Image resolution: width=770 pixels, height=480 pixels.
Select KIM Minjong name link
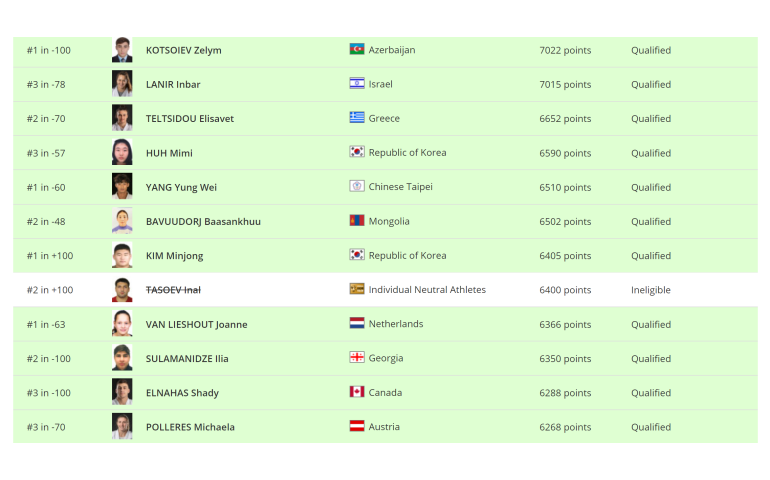pyautogui.click(x=174, y=256)
